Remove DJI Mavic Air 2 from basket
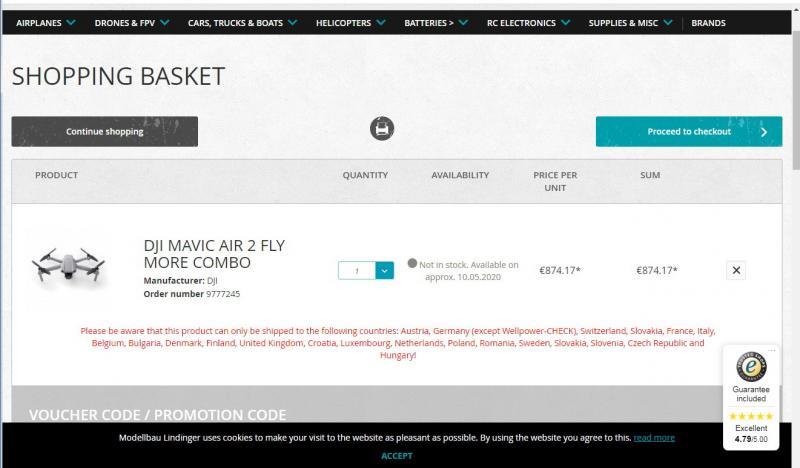The height and width of the screenshot is (468, 800). [x=736, y=270]
